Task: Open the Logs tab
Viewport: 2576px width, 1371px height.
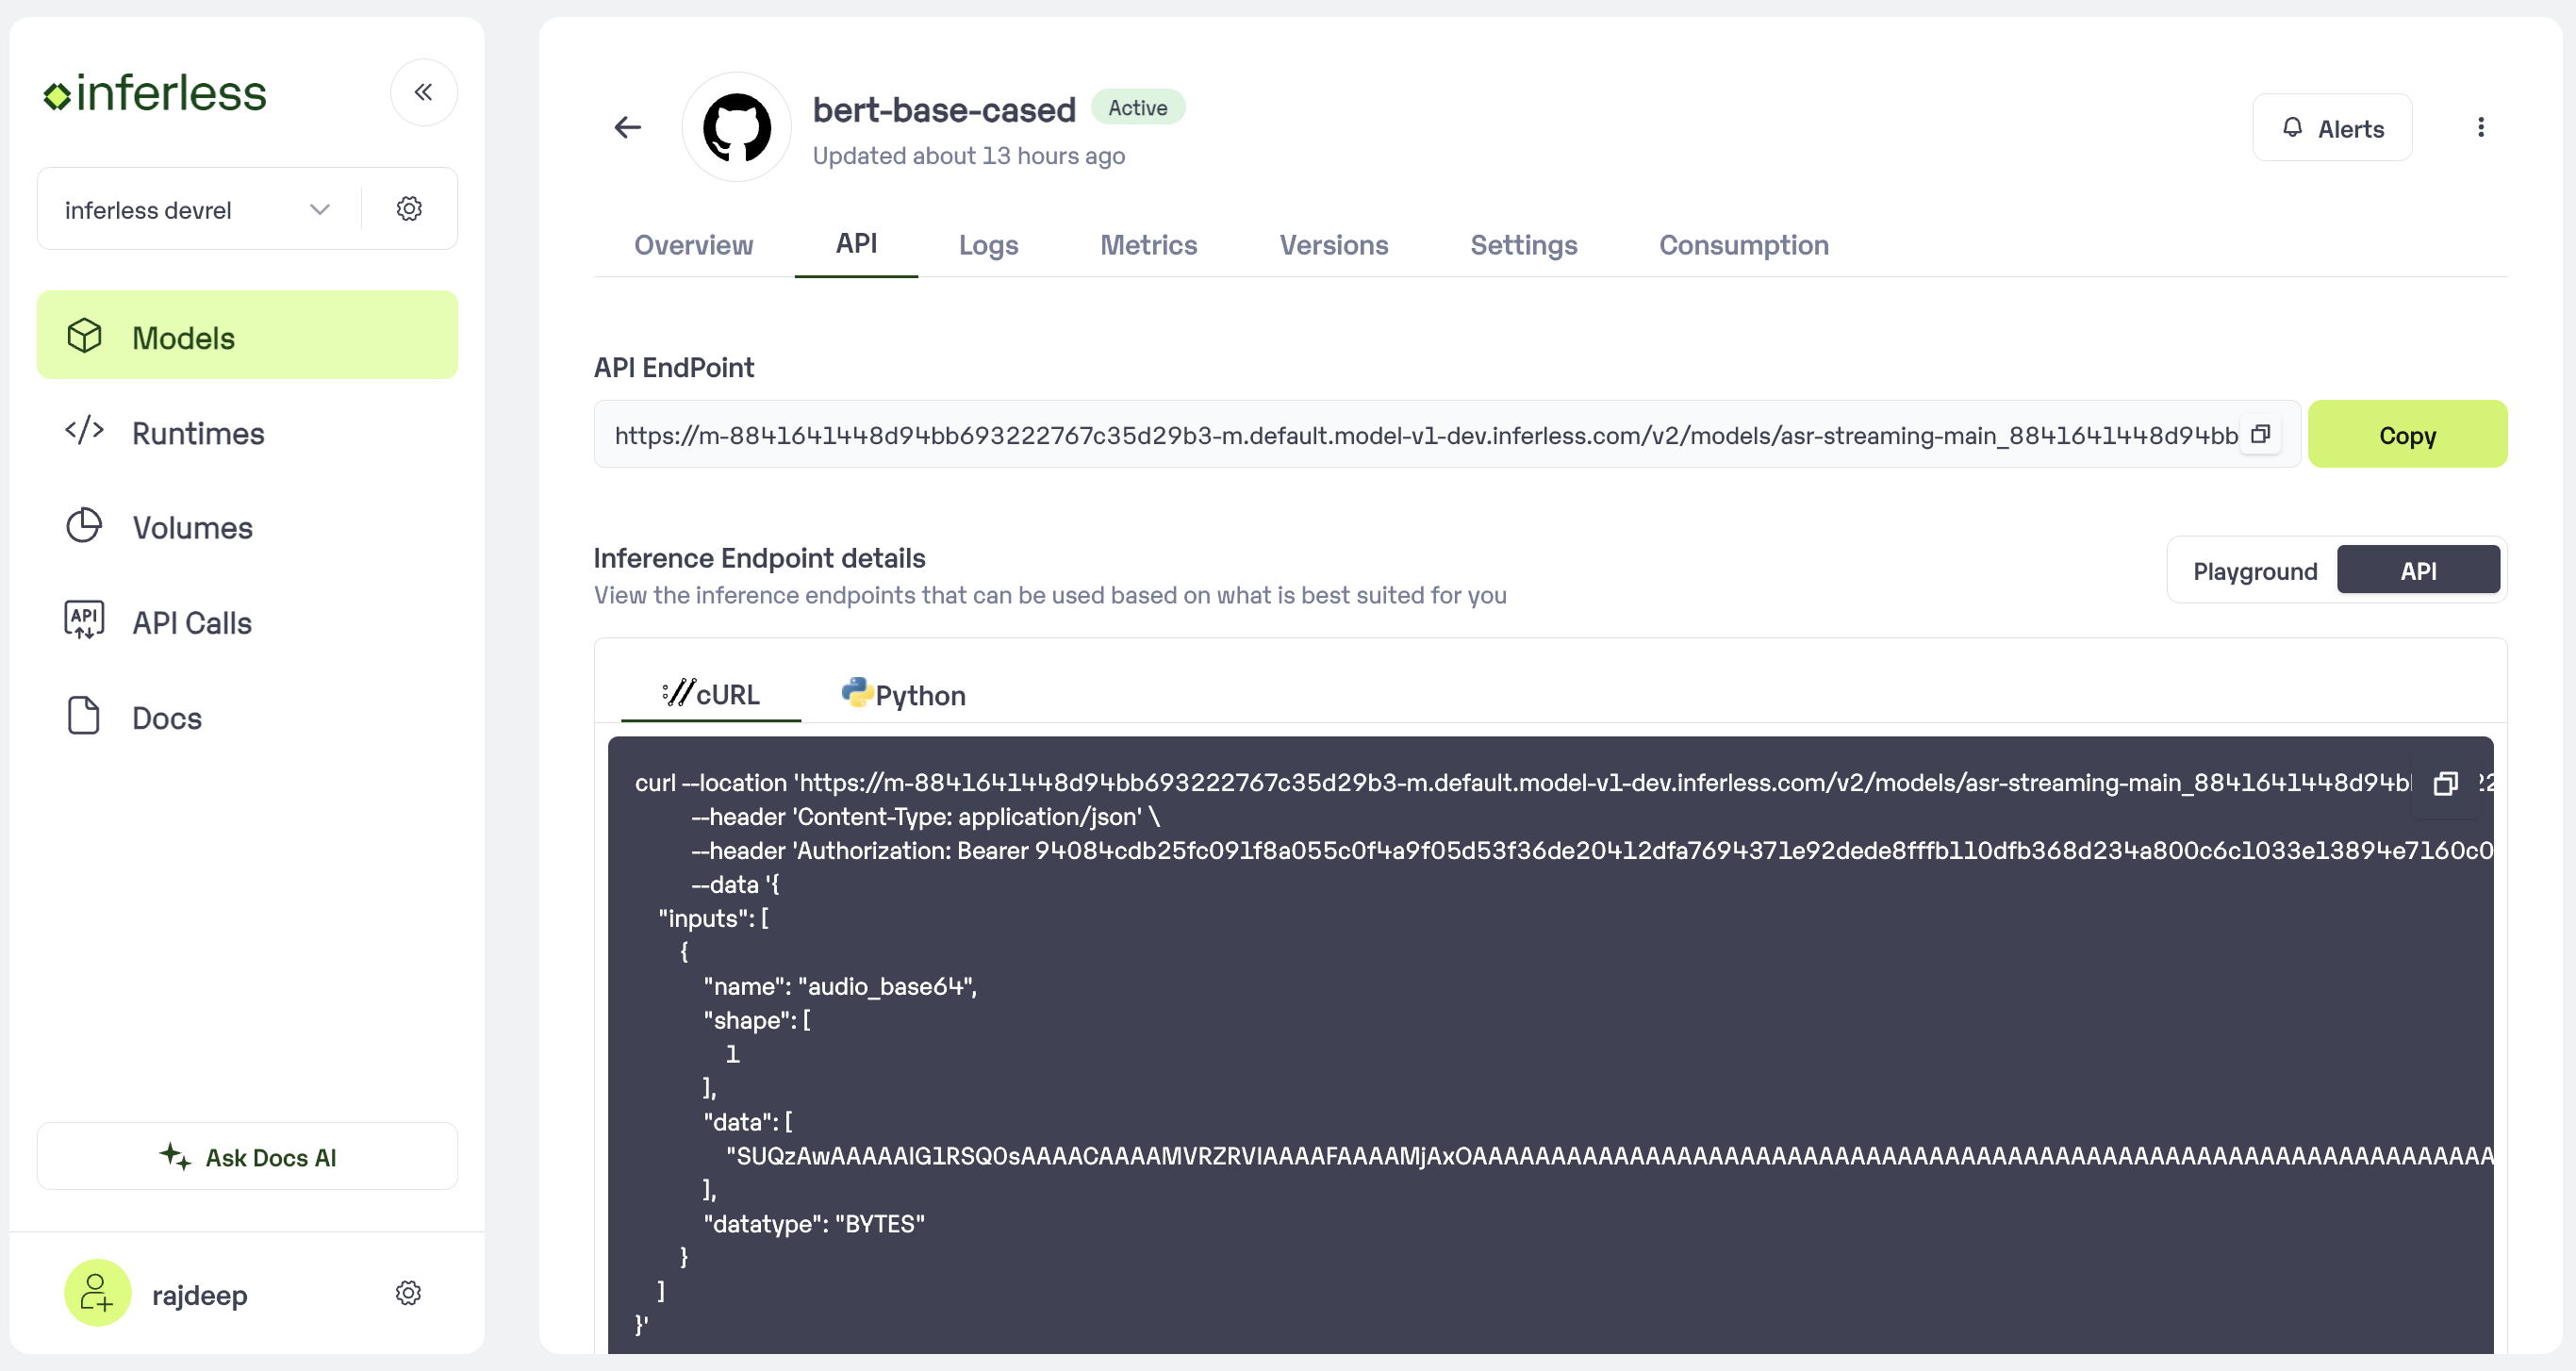Action: pos(988,245)
